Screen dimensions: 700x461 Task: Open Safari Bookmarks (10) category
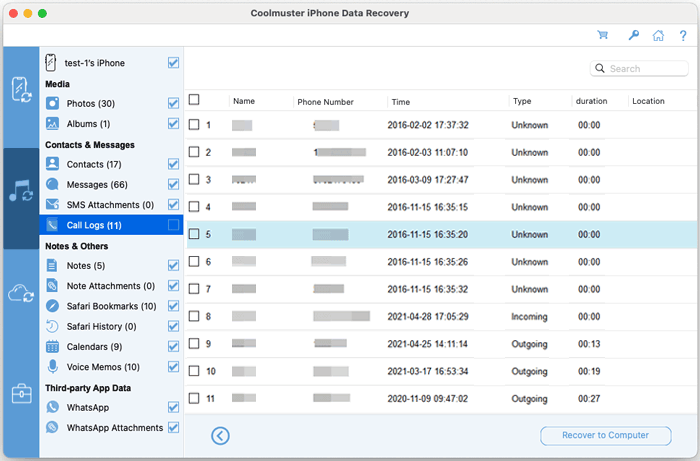(x=111, y=306)
